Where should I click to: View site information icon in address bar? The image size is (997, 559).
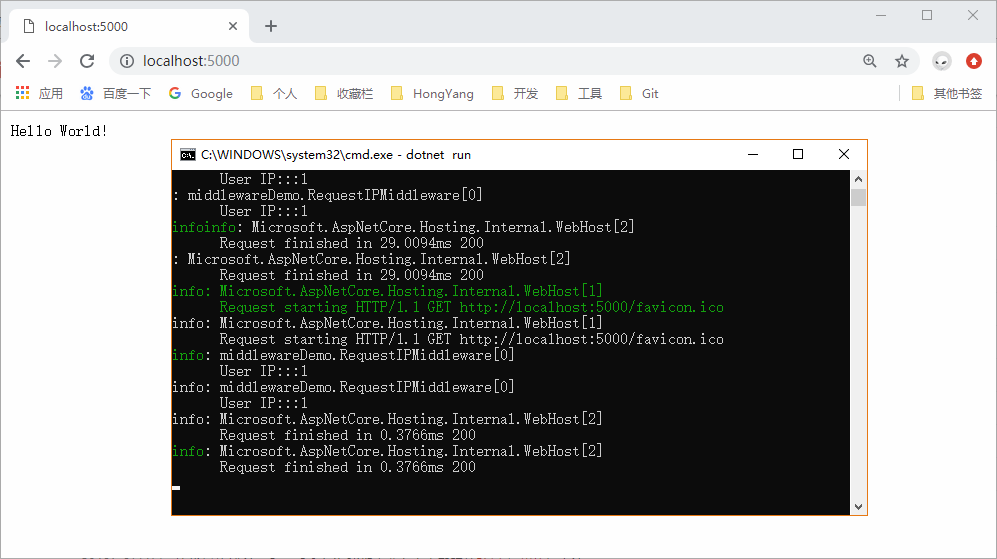[127, 61]
